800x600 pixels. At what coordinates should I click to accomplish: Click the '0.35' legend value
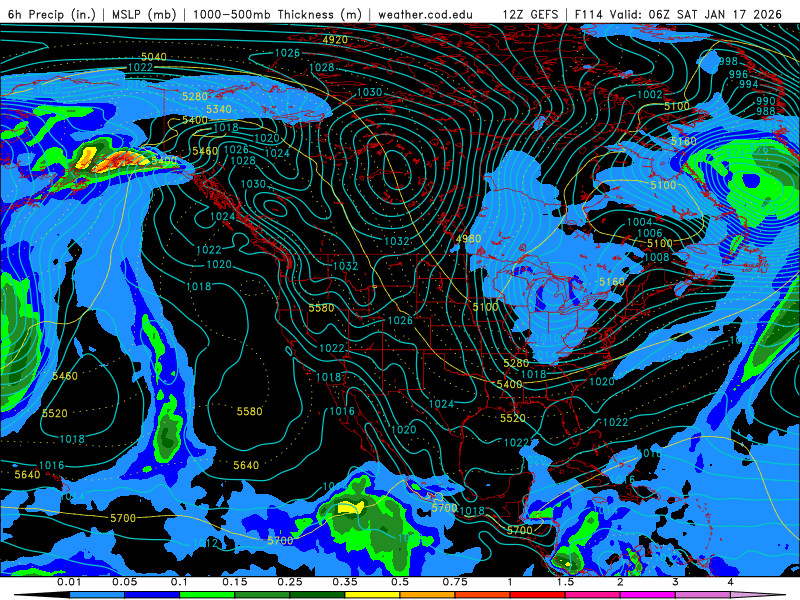point(345,582)
